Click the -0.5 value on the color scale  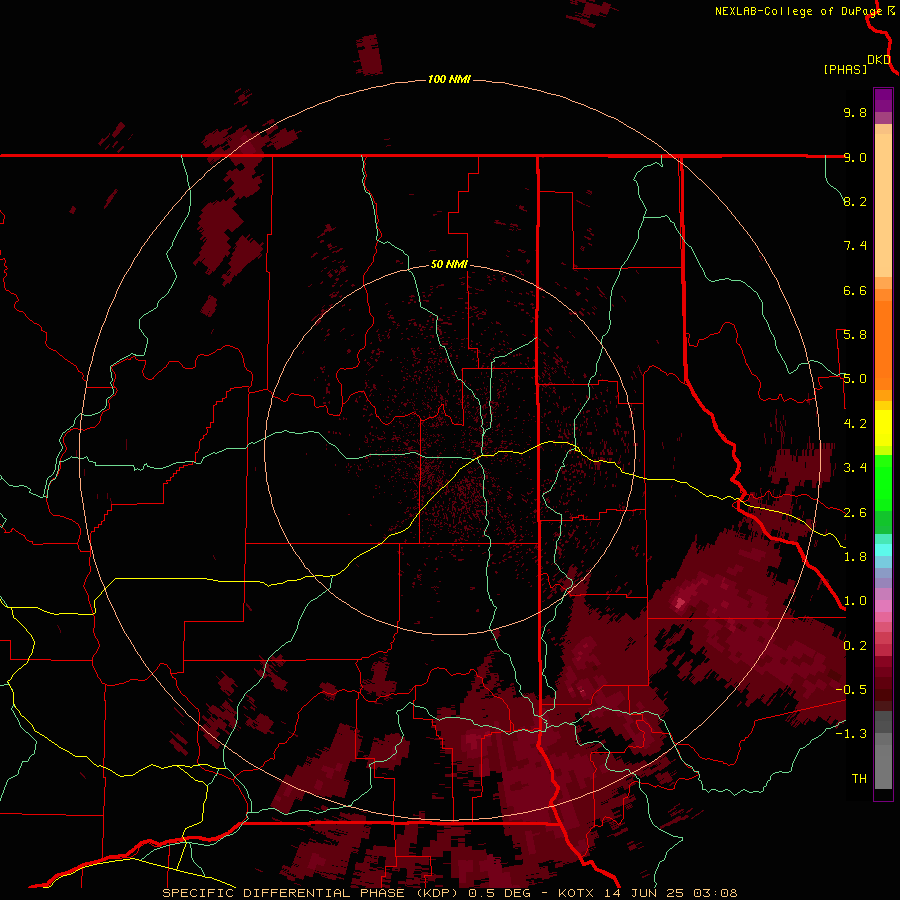tap(851, 690)
